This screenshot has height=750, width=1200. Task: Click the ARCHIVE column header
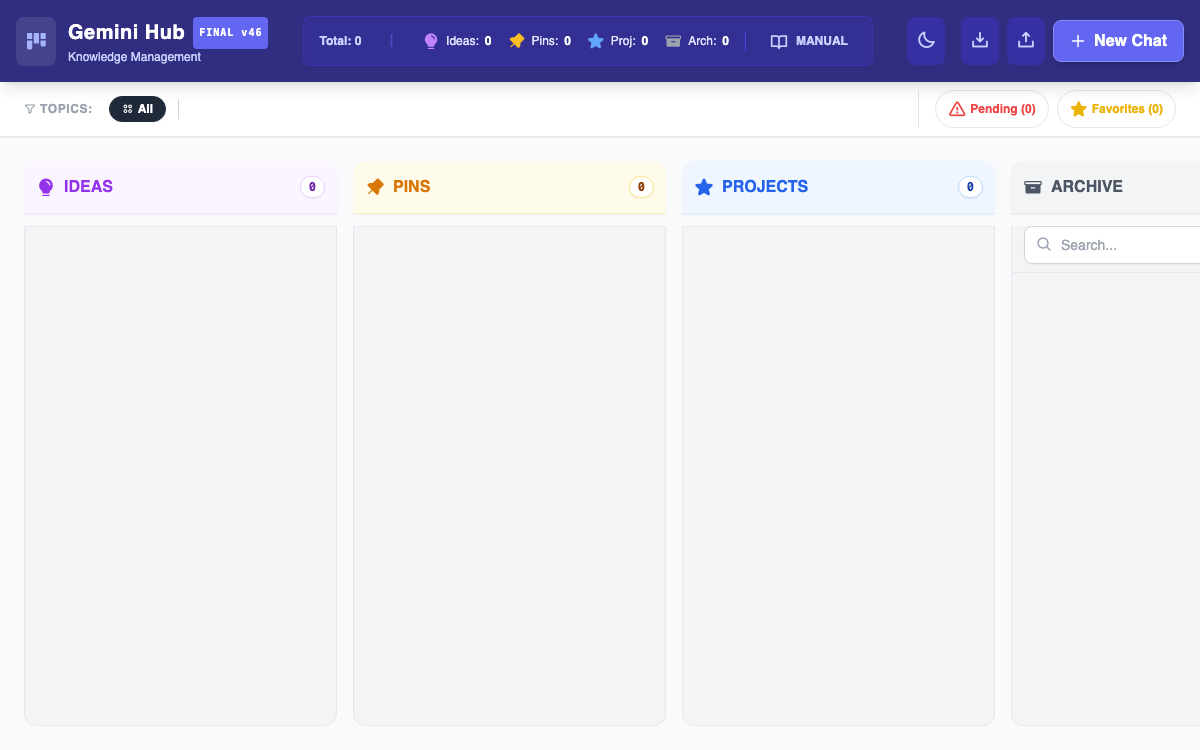click(x=1106, y=187)
